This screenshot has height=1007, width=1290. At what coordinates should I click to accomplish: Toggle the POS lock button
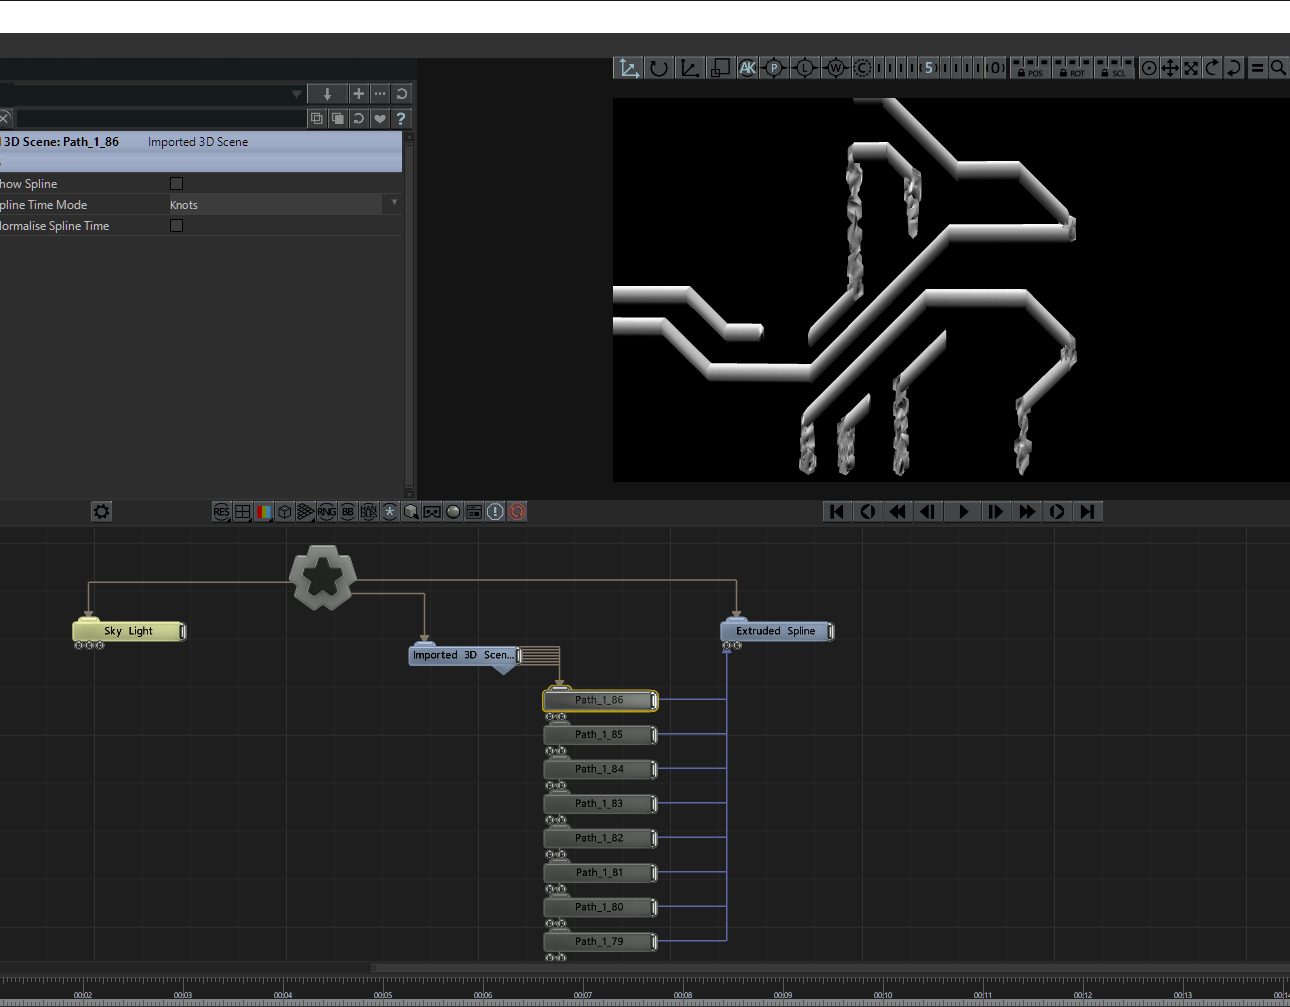tap(1030, 68)
